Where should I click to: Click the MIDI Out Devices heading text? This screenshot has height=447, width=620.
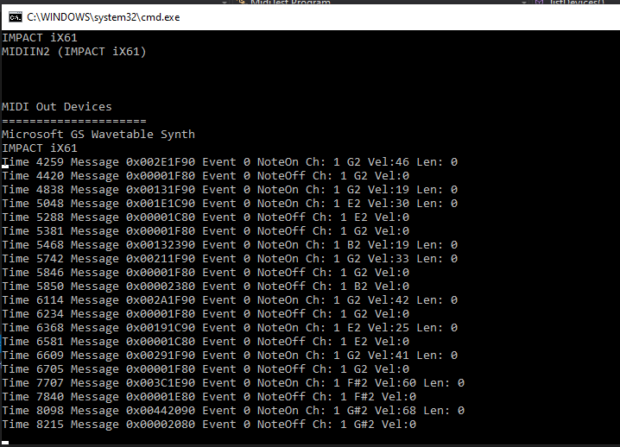(x=57, y=106)
